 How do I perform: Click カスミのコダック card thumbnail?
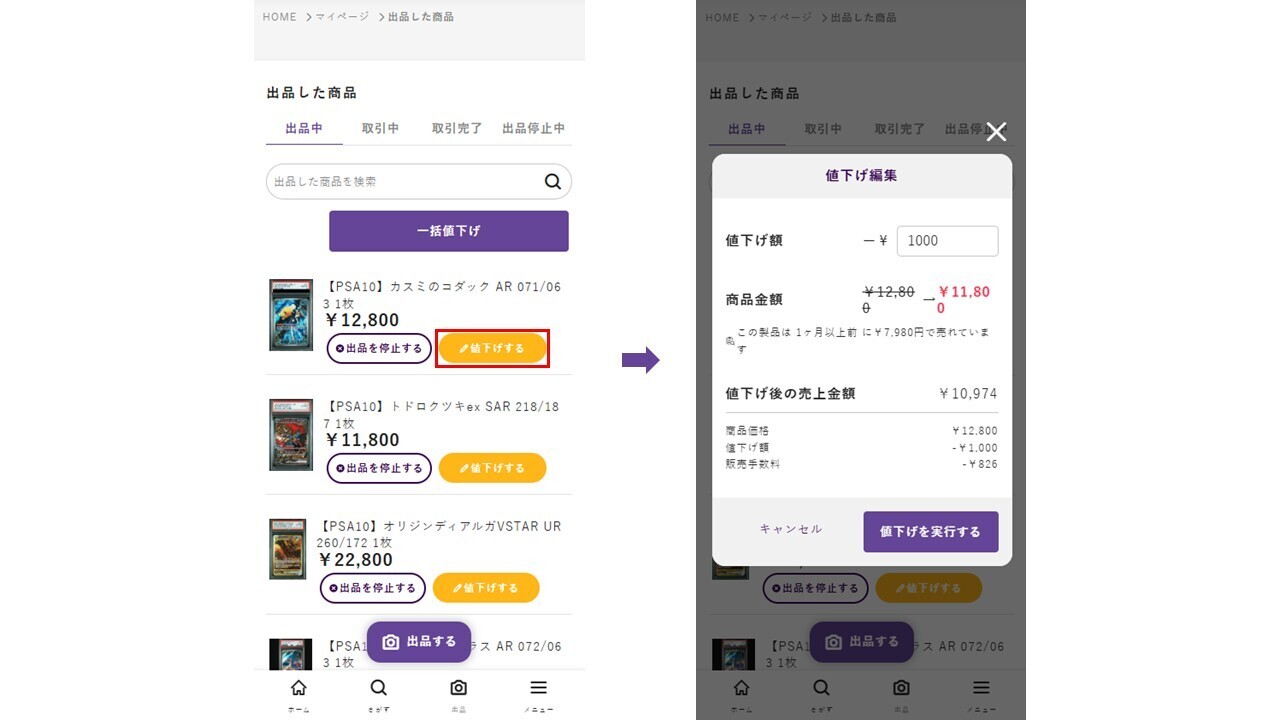pyautogui.click(x=291, y=315)
